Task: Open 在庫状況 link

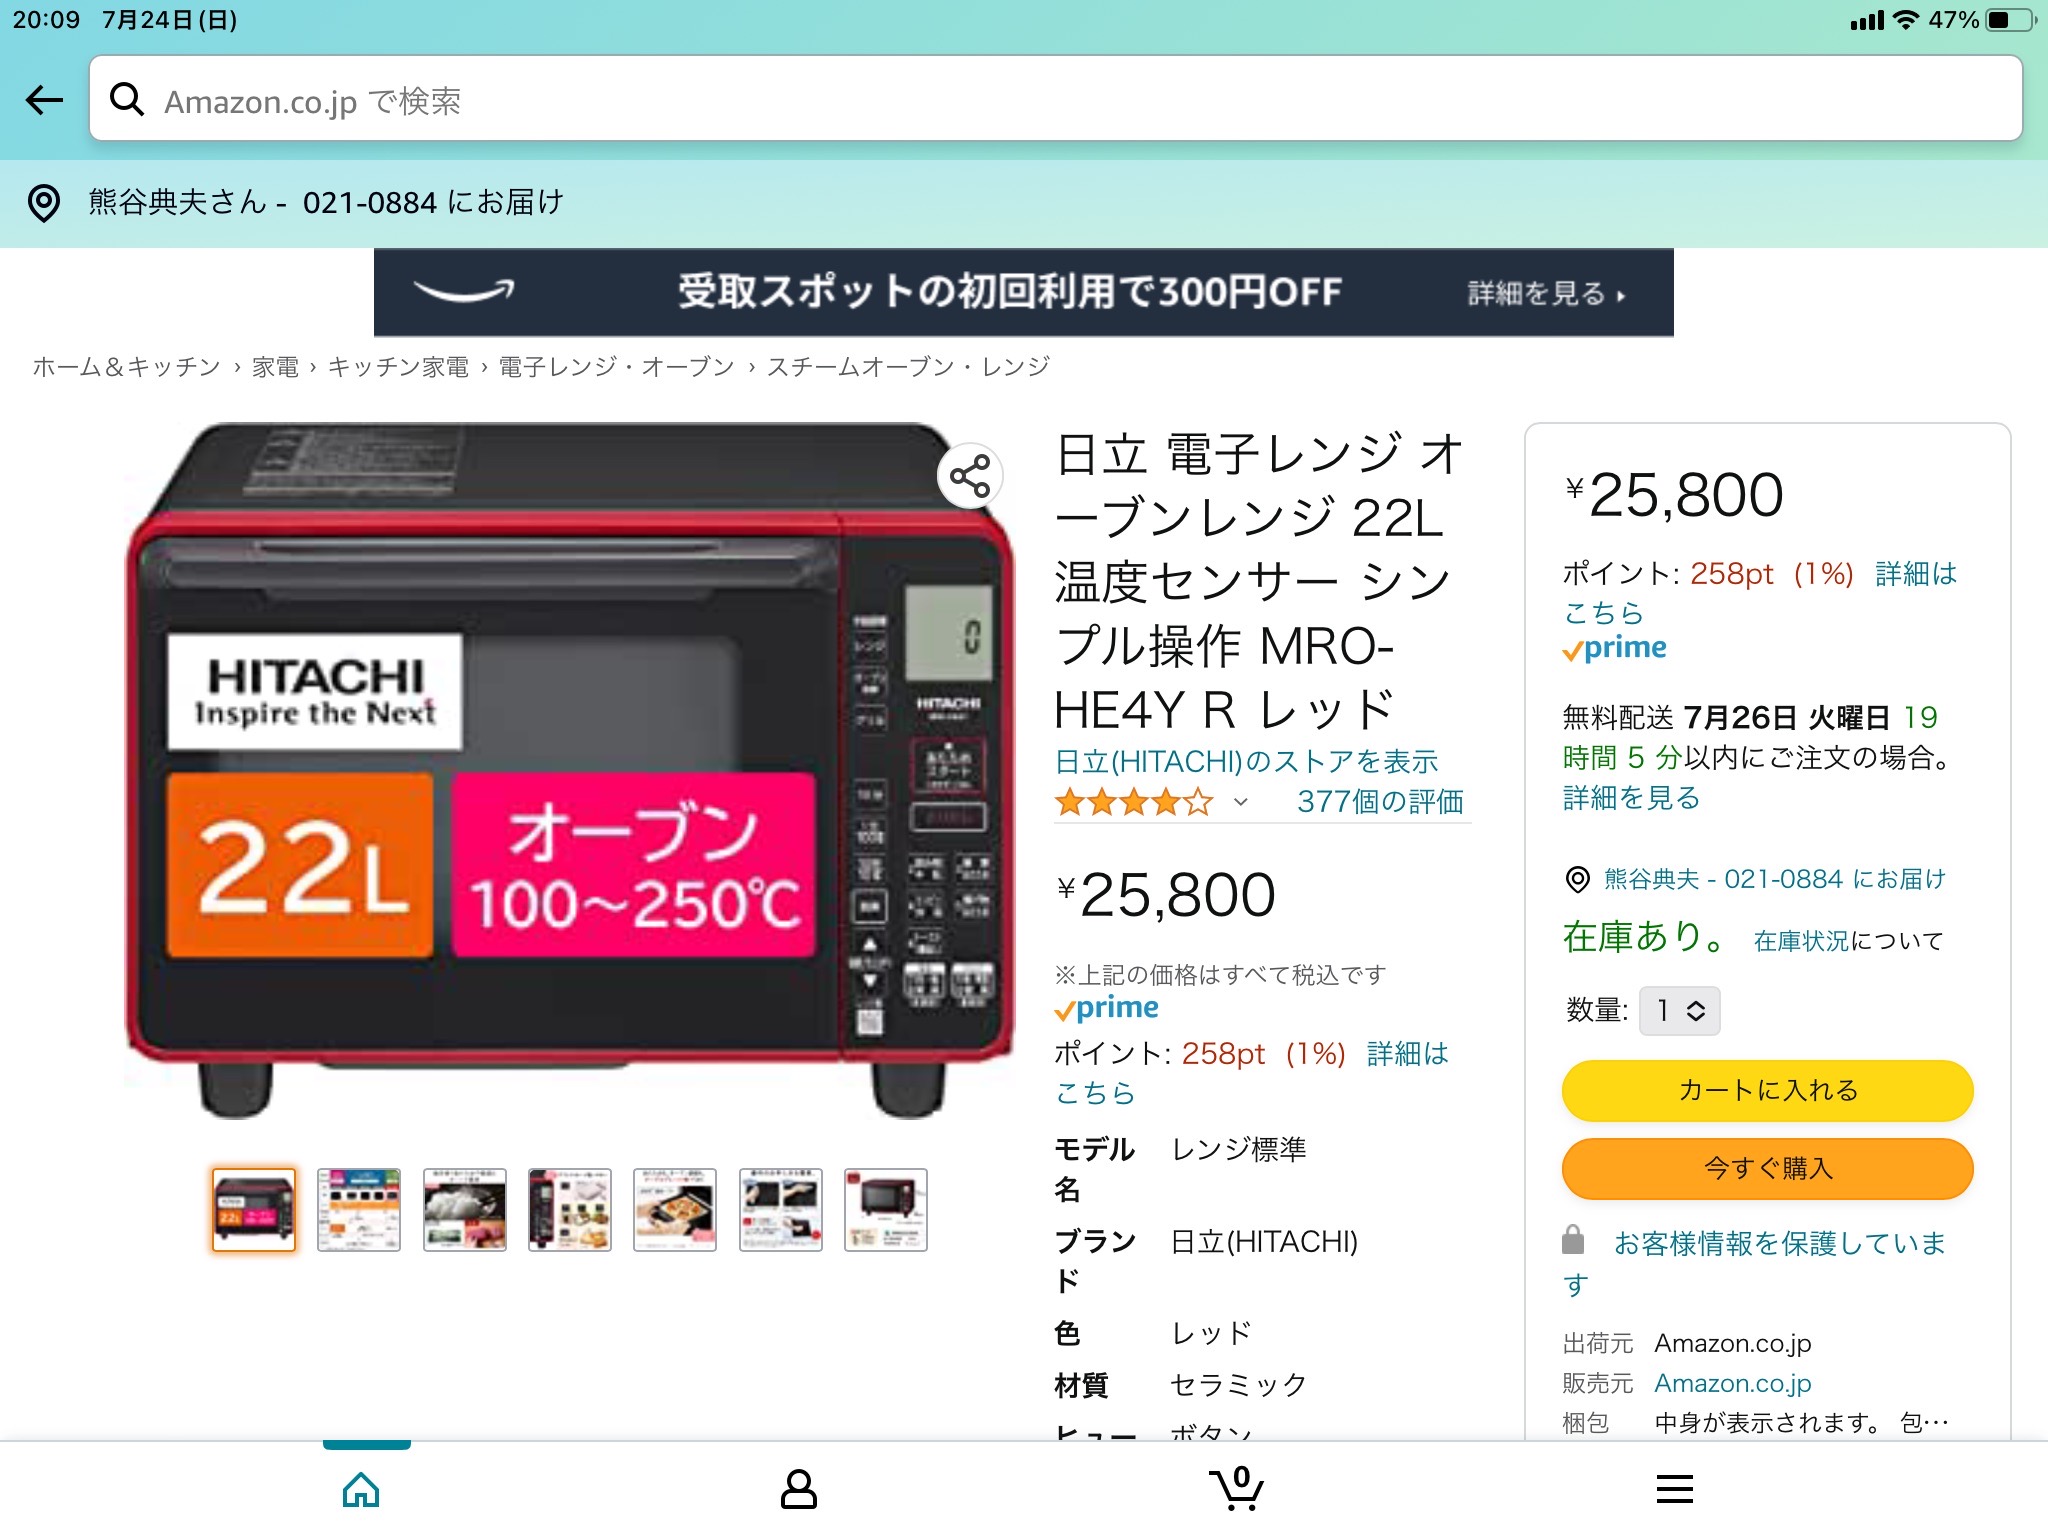Action: click(1801, 941)
